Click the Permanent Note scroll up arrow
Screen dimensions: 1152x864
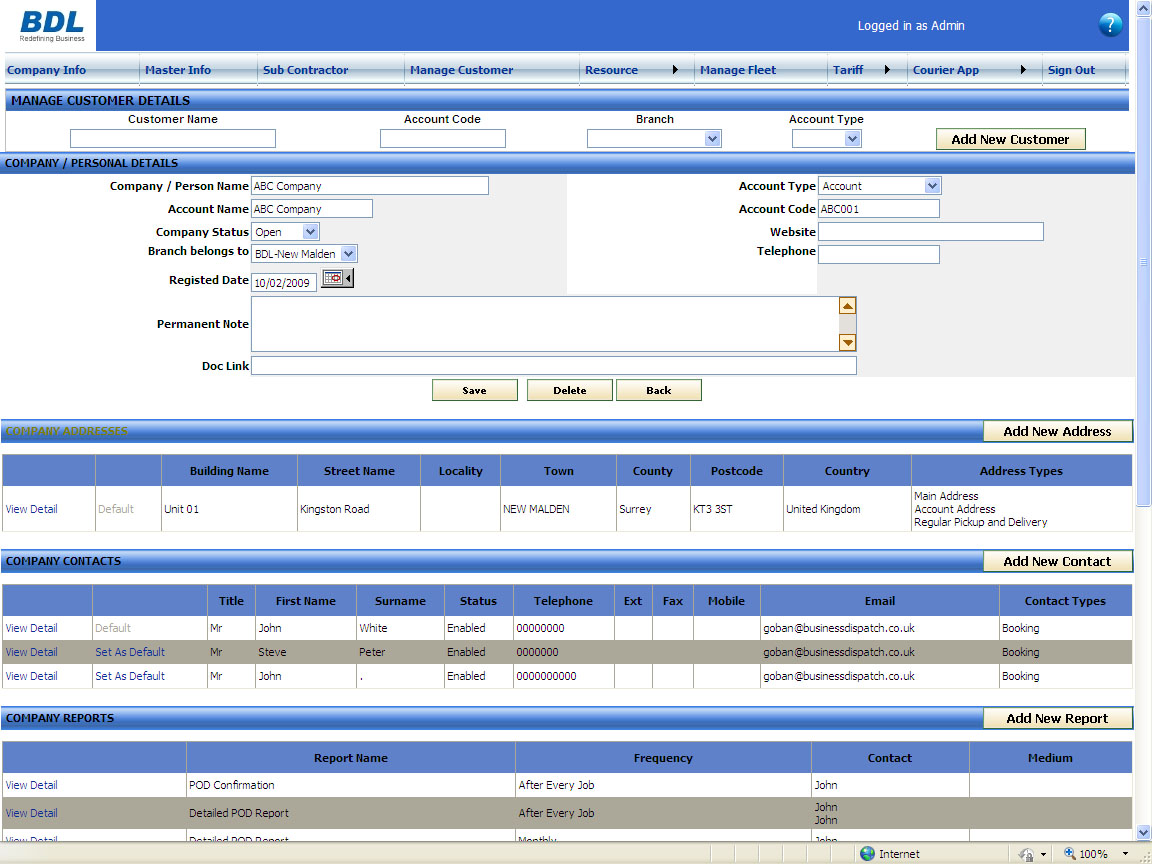847,306
